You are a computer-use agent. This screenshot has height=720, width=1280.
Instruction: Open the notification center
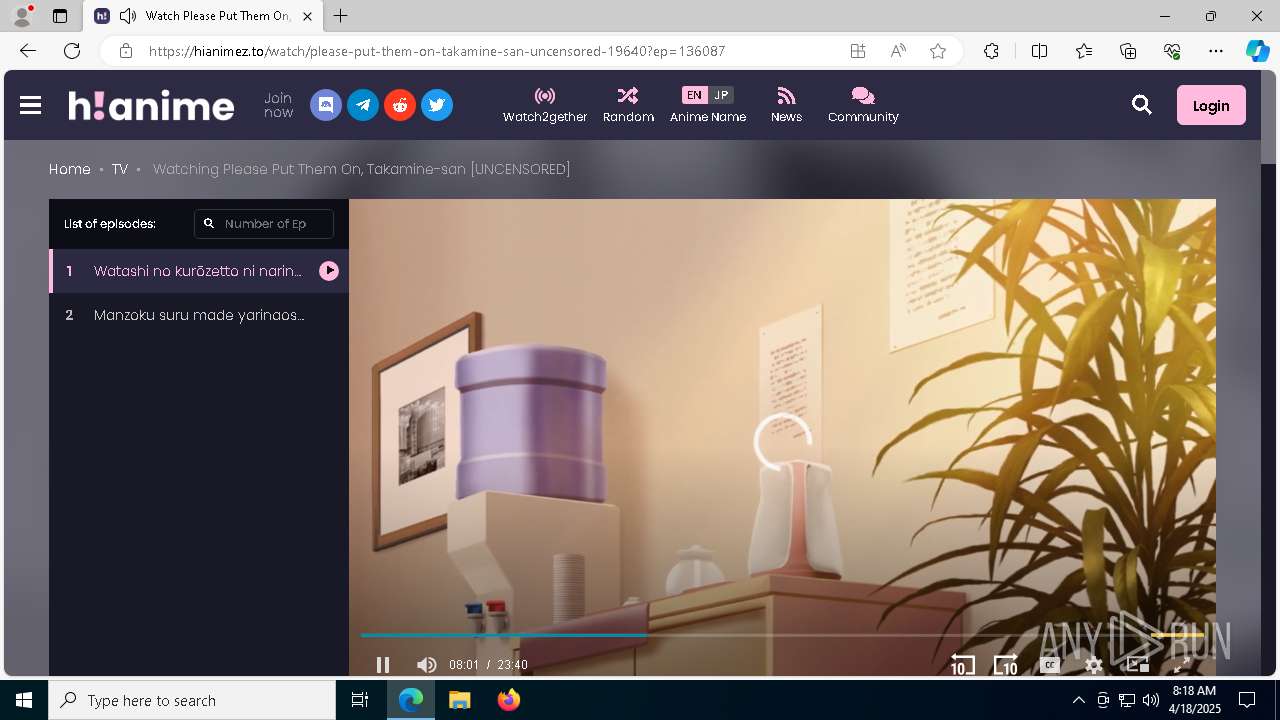[1247, 700]
